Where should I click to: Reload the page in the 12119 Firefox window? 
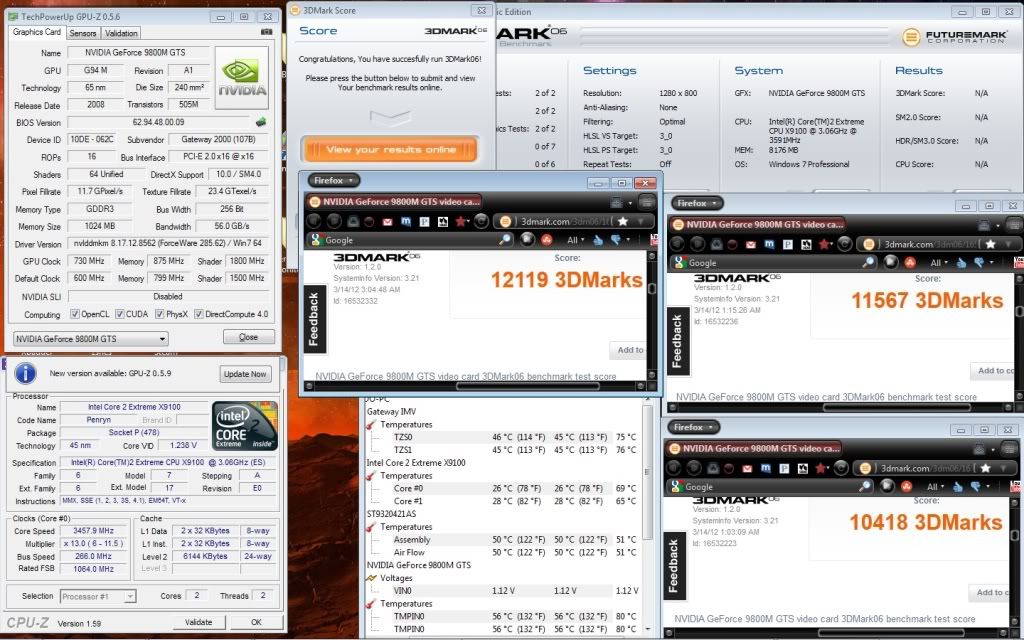point(481,221)
